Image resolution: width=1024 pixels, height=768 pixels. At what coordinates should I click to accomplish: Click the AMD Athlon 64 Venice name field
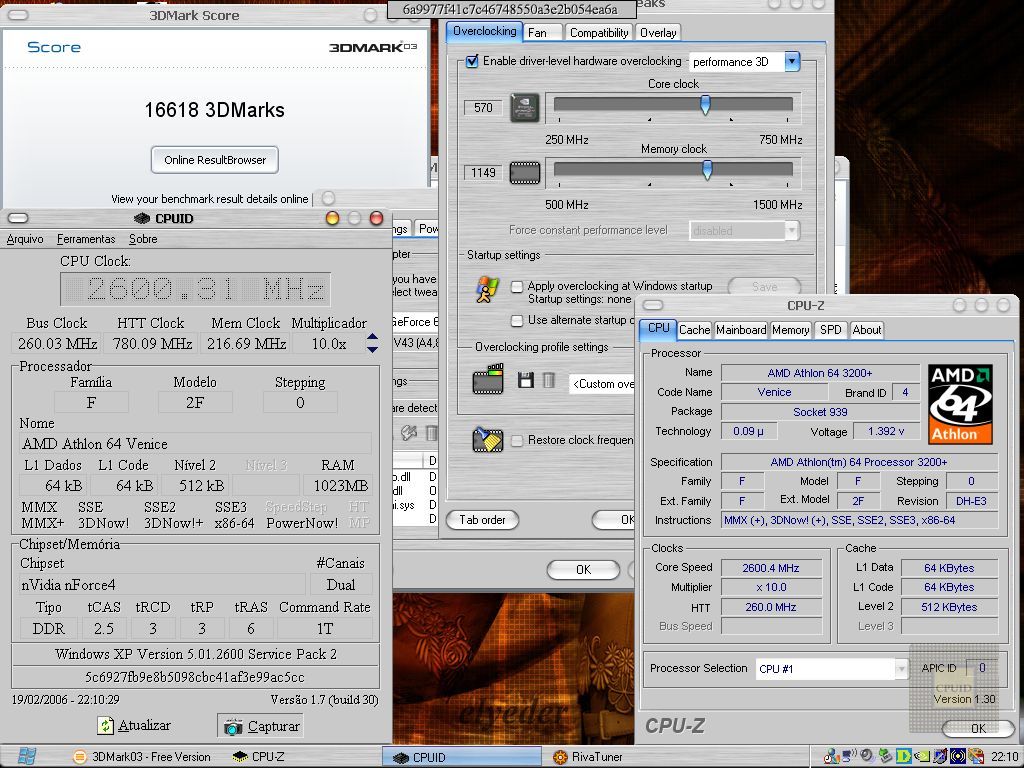pyautogui.click(x=195, y=443)
